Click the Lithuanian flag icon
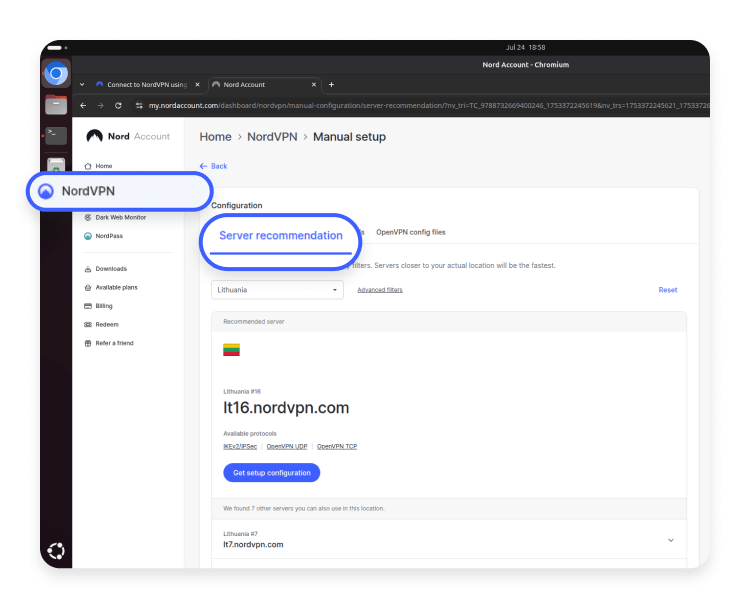The height and width of the screenshot is (609, 750). [232, 350]
